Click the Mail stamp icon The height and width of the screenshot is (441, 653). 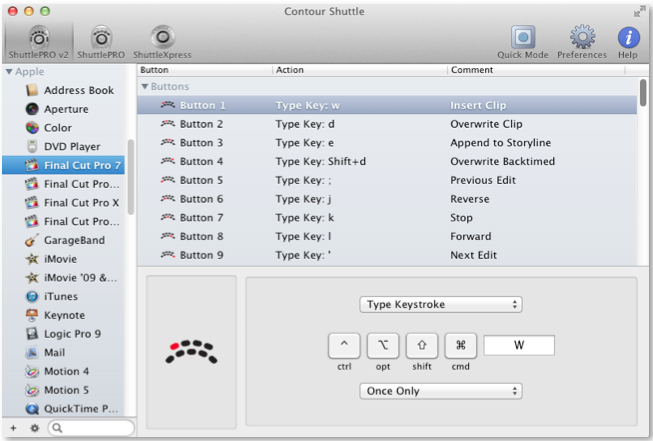pos(32,353)
